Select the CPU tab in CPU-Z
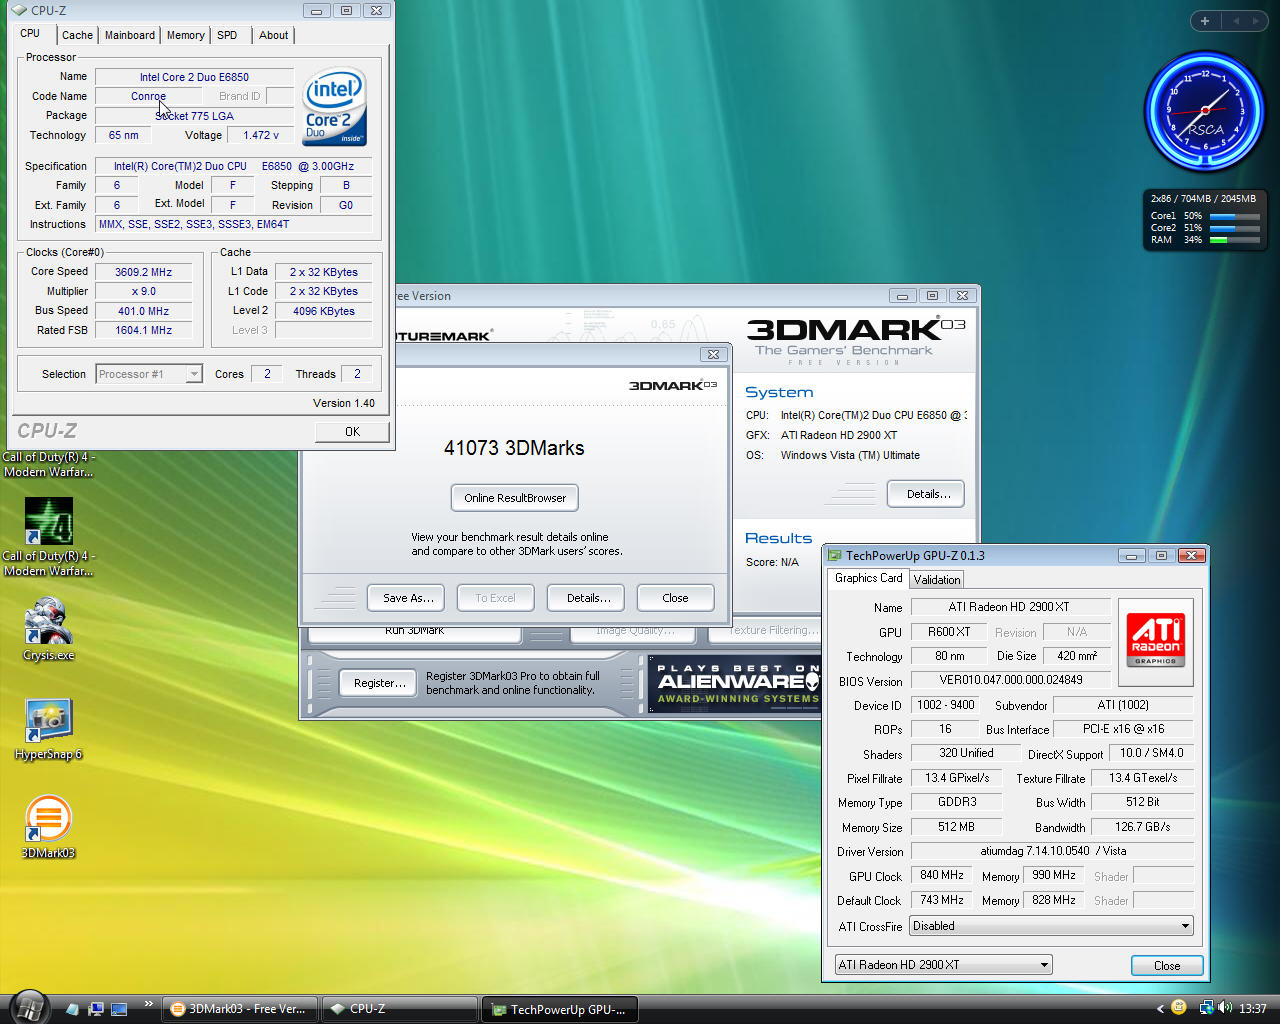Viewport: 1280px width, 1024px height. [x=31, y=33]
